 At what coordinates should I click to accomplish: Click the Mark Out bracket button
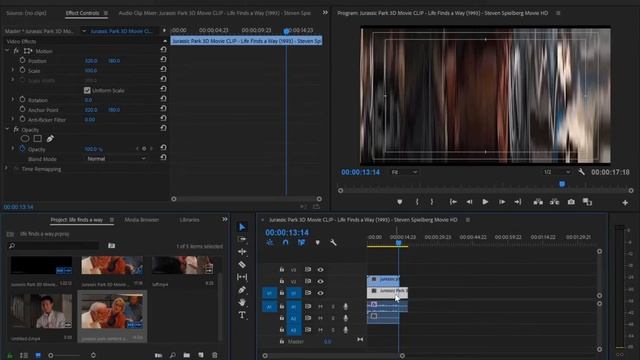pyautogui.click(x=432, y=202)
